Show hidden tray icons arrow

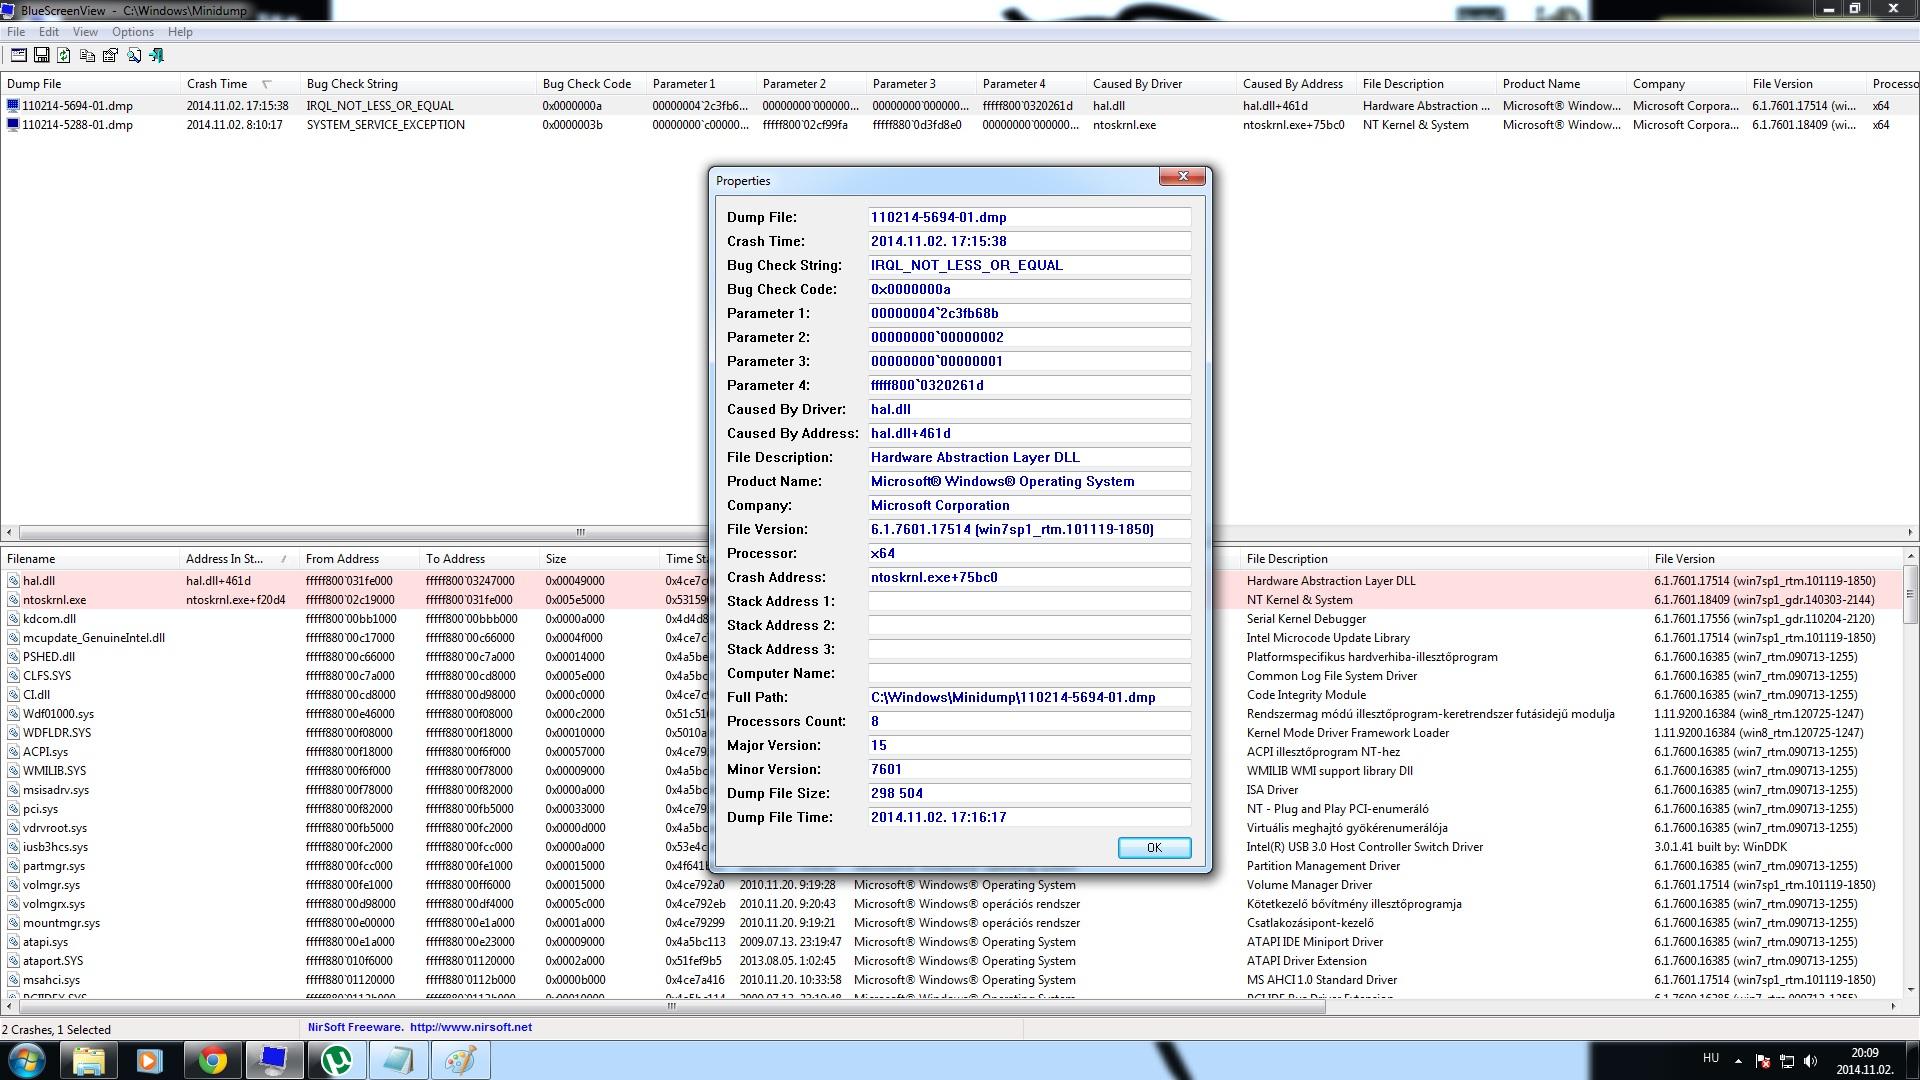(x=1738, y=1061)
